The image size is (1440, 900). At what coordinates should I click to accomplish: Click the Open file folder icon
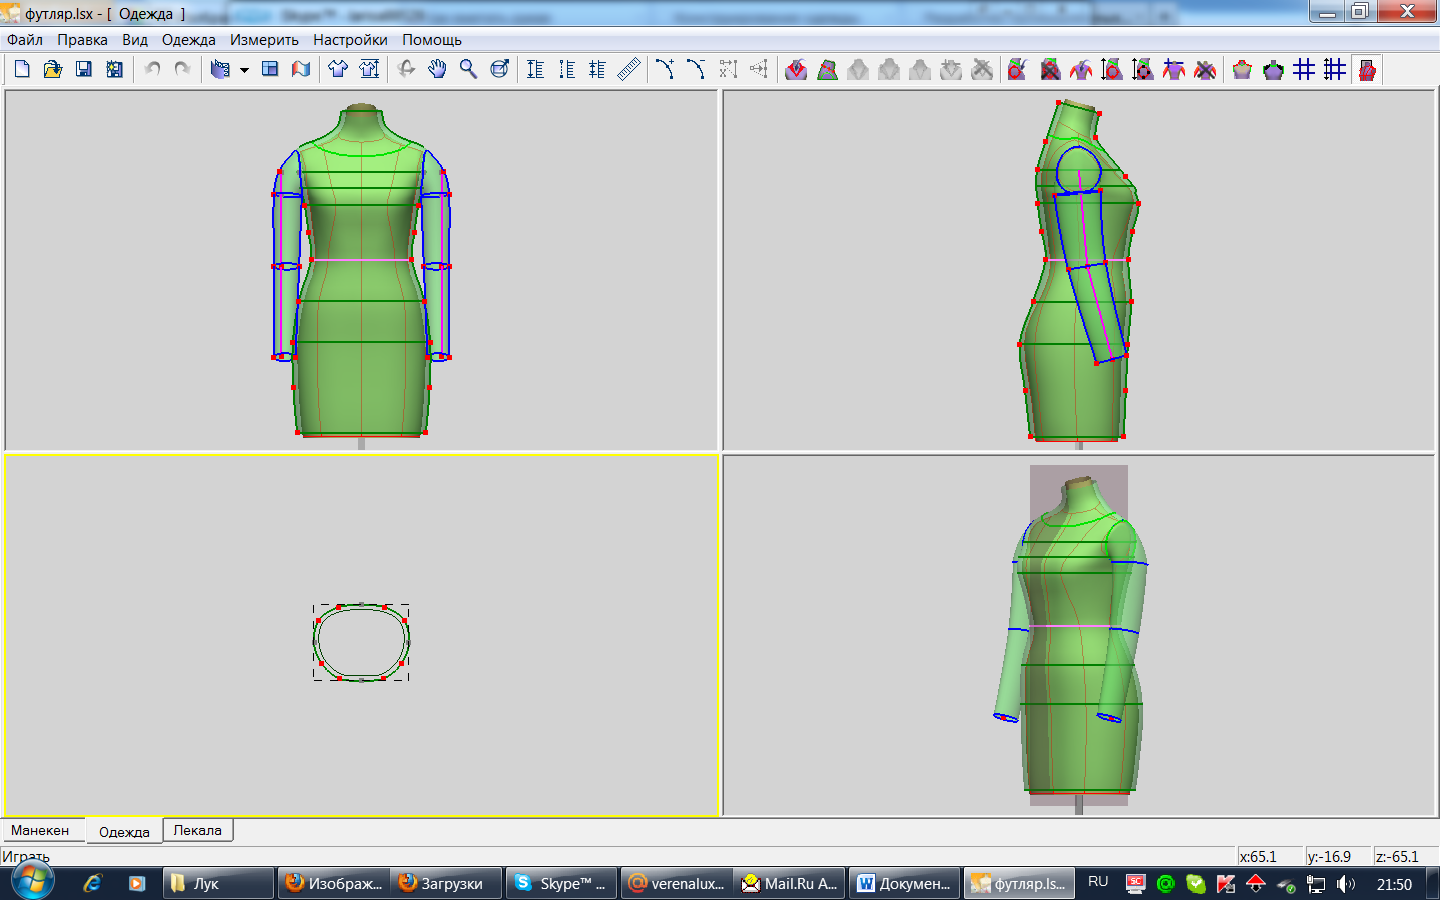coord(52,69)
